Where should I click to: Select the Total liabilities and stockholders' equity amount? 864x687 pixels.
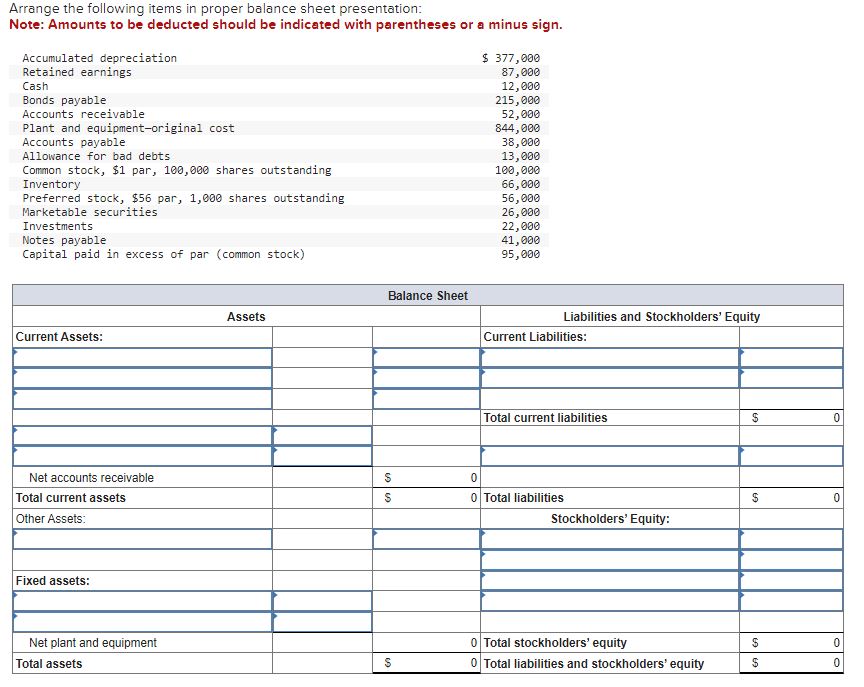click(790, 663)
